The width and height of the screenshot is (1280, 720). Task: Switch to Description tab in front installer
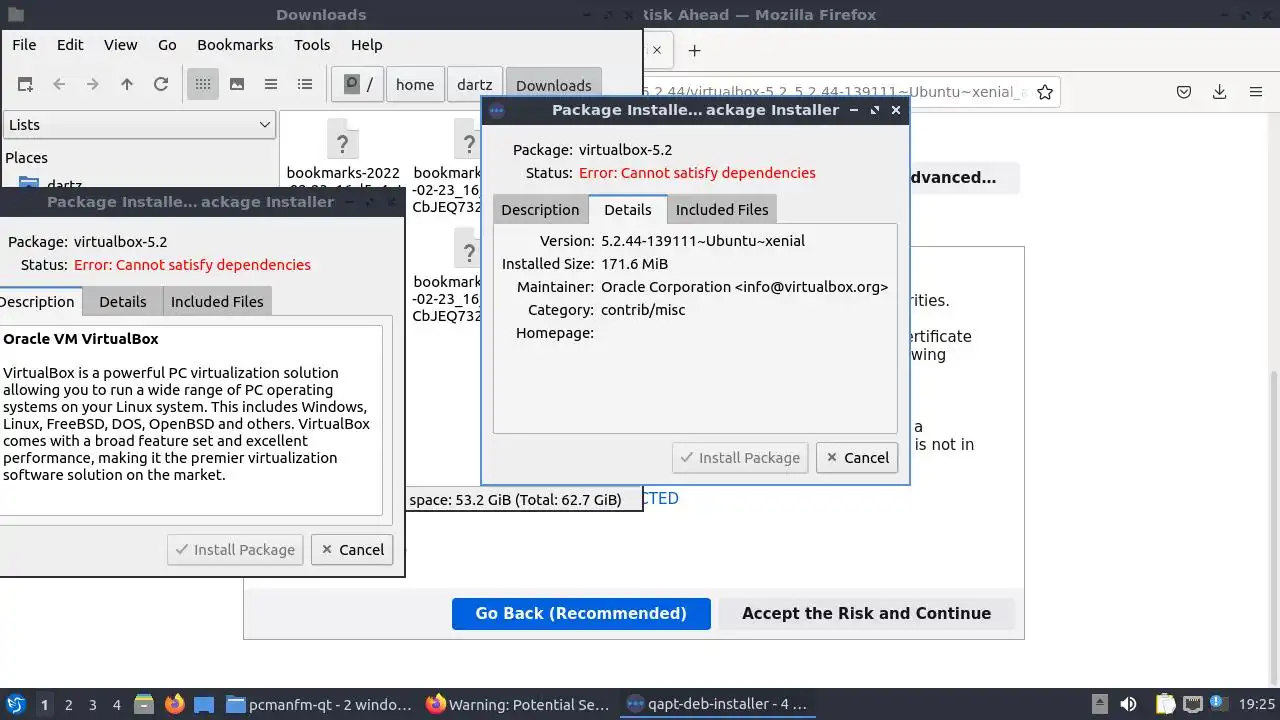(x=540, y=209)
